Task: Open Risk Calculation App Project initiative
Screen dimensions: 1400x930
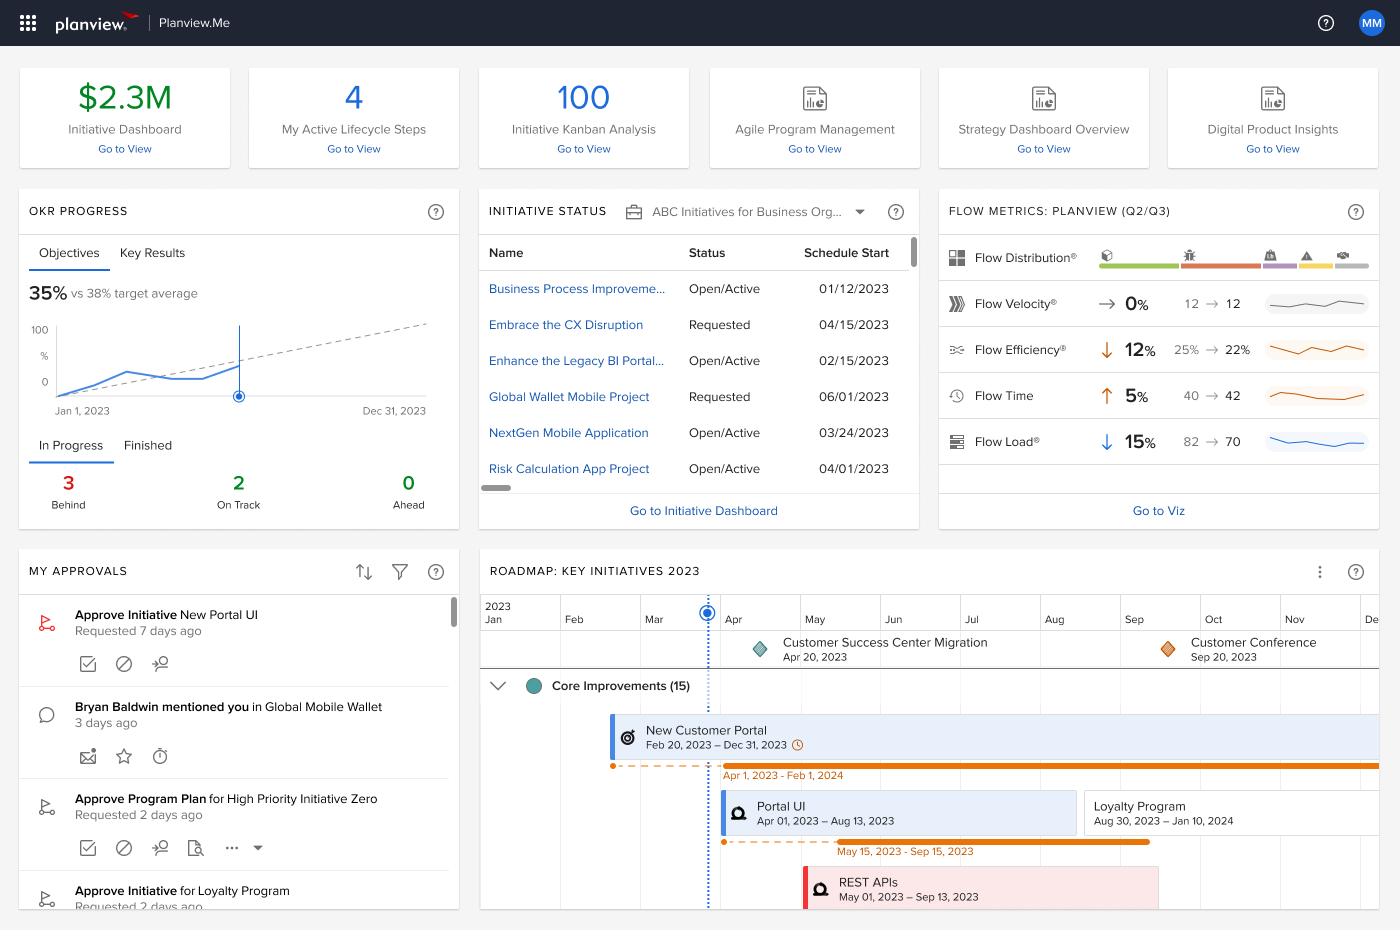Action: tap(569, 469)
